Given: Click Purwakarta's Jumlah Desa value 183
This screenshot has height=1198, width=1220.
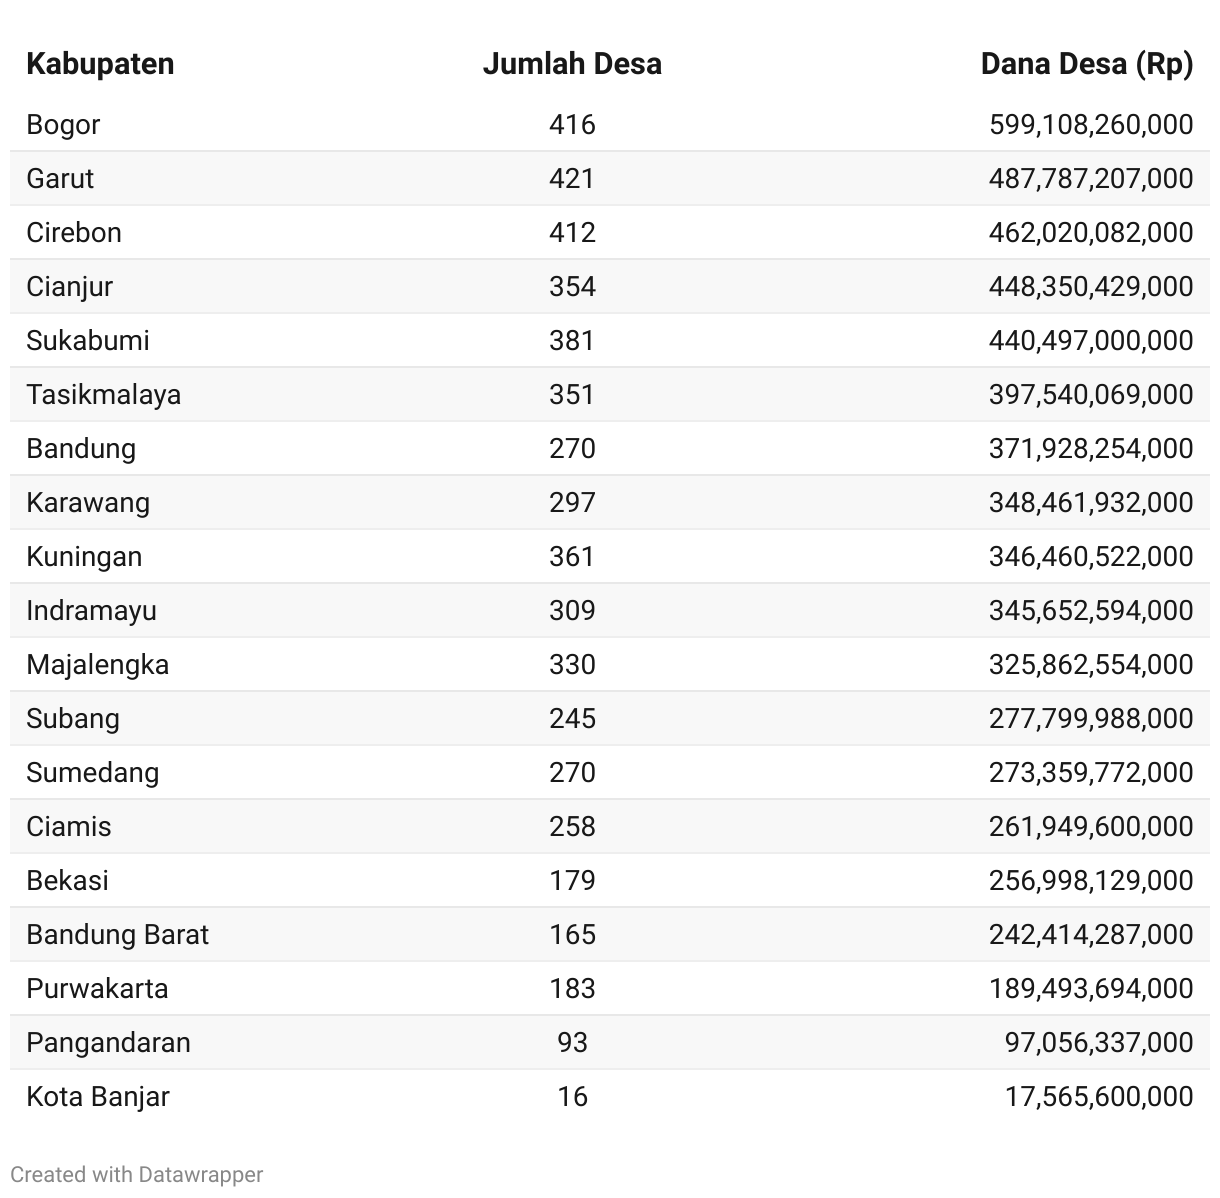Looking at the screenshot, I should click(x=572, y=989).
